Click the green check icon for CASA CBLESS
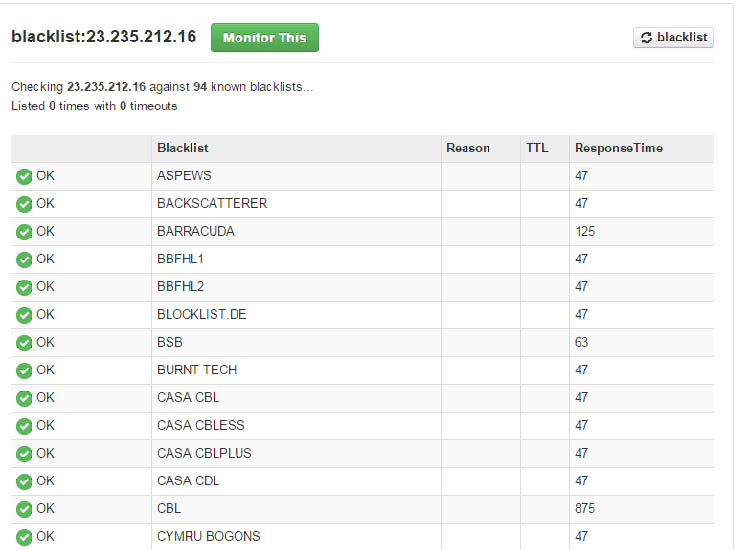This screenshot has width=746, height=550. point(24,426)
